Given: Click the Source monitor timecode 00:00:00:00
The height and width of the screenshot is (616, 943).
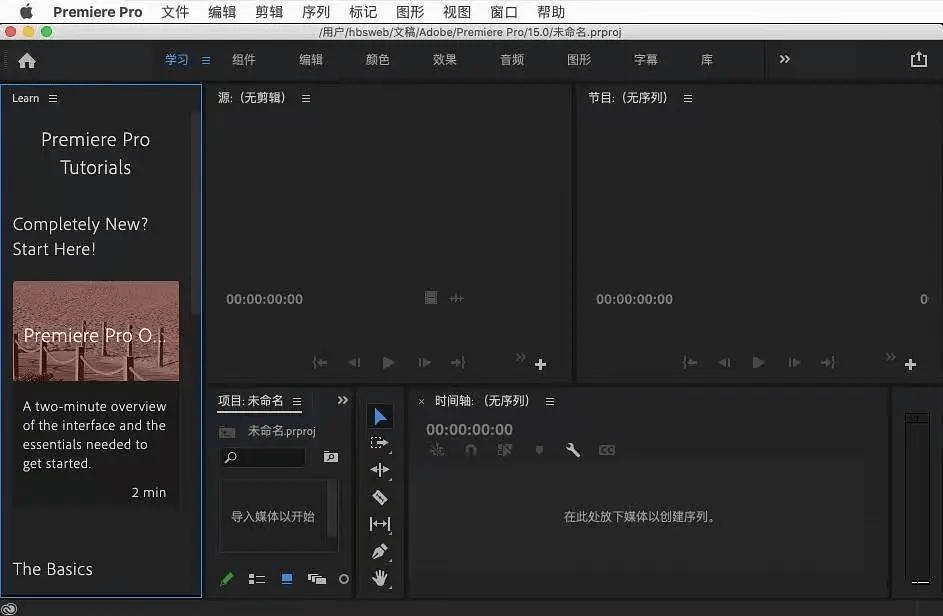Looking at the screenshot, I should coord(264,299).
